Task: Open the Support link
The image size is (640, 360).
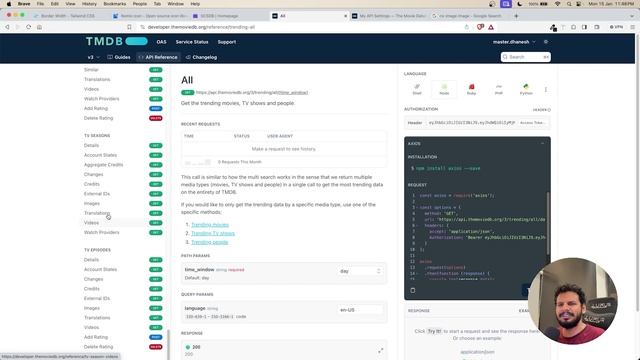Action: 227,42
